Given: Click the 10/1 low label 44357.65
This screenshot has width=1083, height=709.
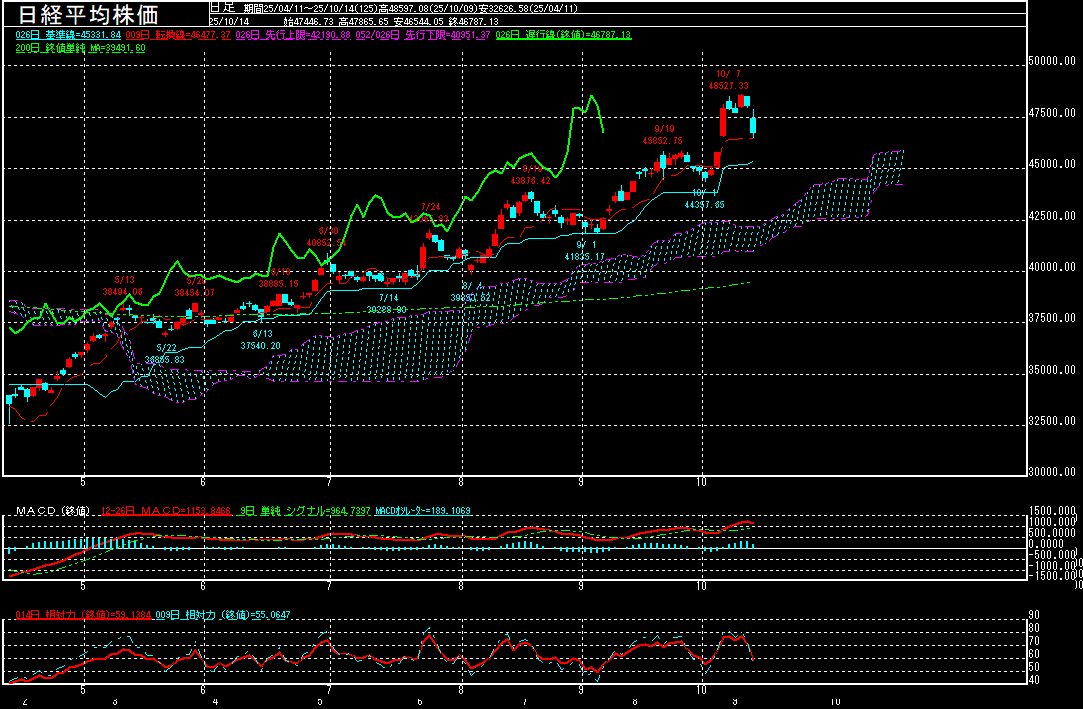Looking at the screenshot, I should click(704, 205).
